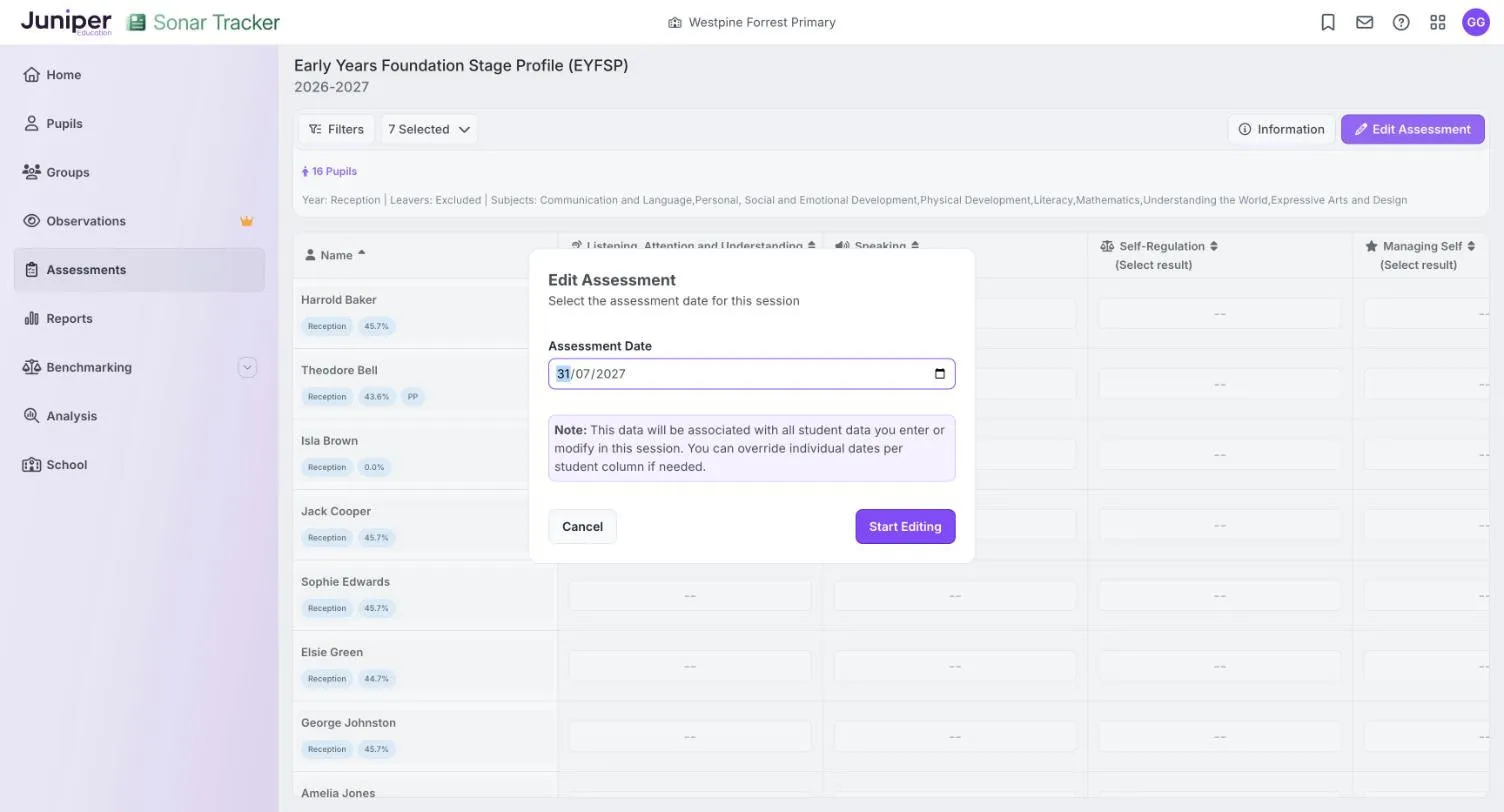
Task: Click the pupil name Harrold Baker
Action: click(x=339, y=300)
